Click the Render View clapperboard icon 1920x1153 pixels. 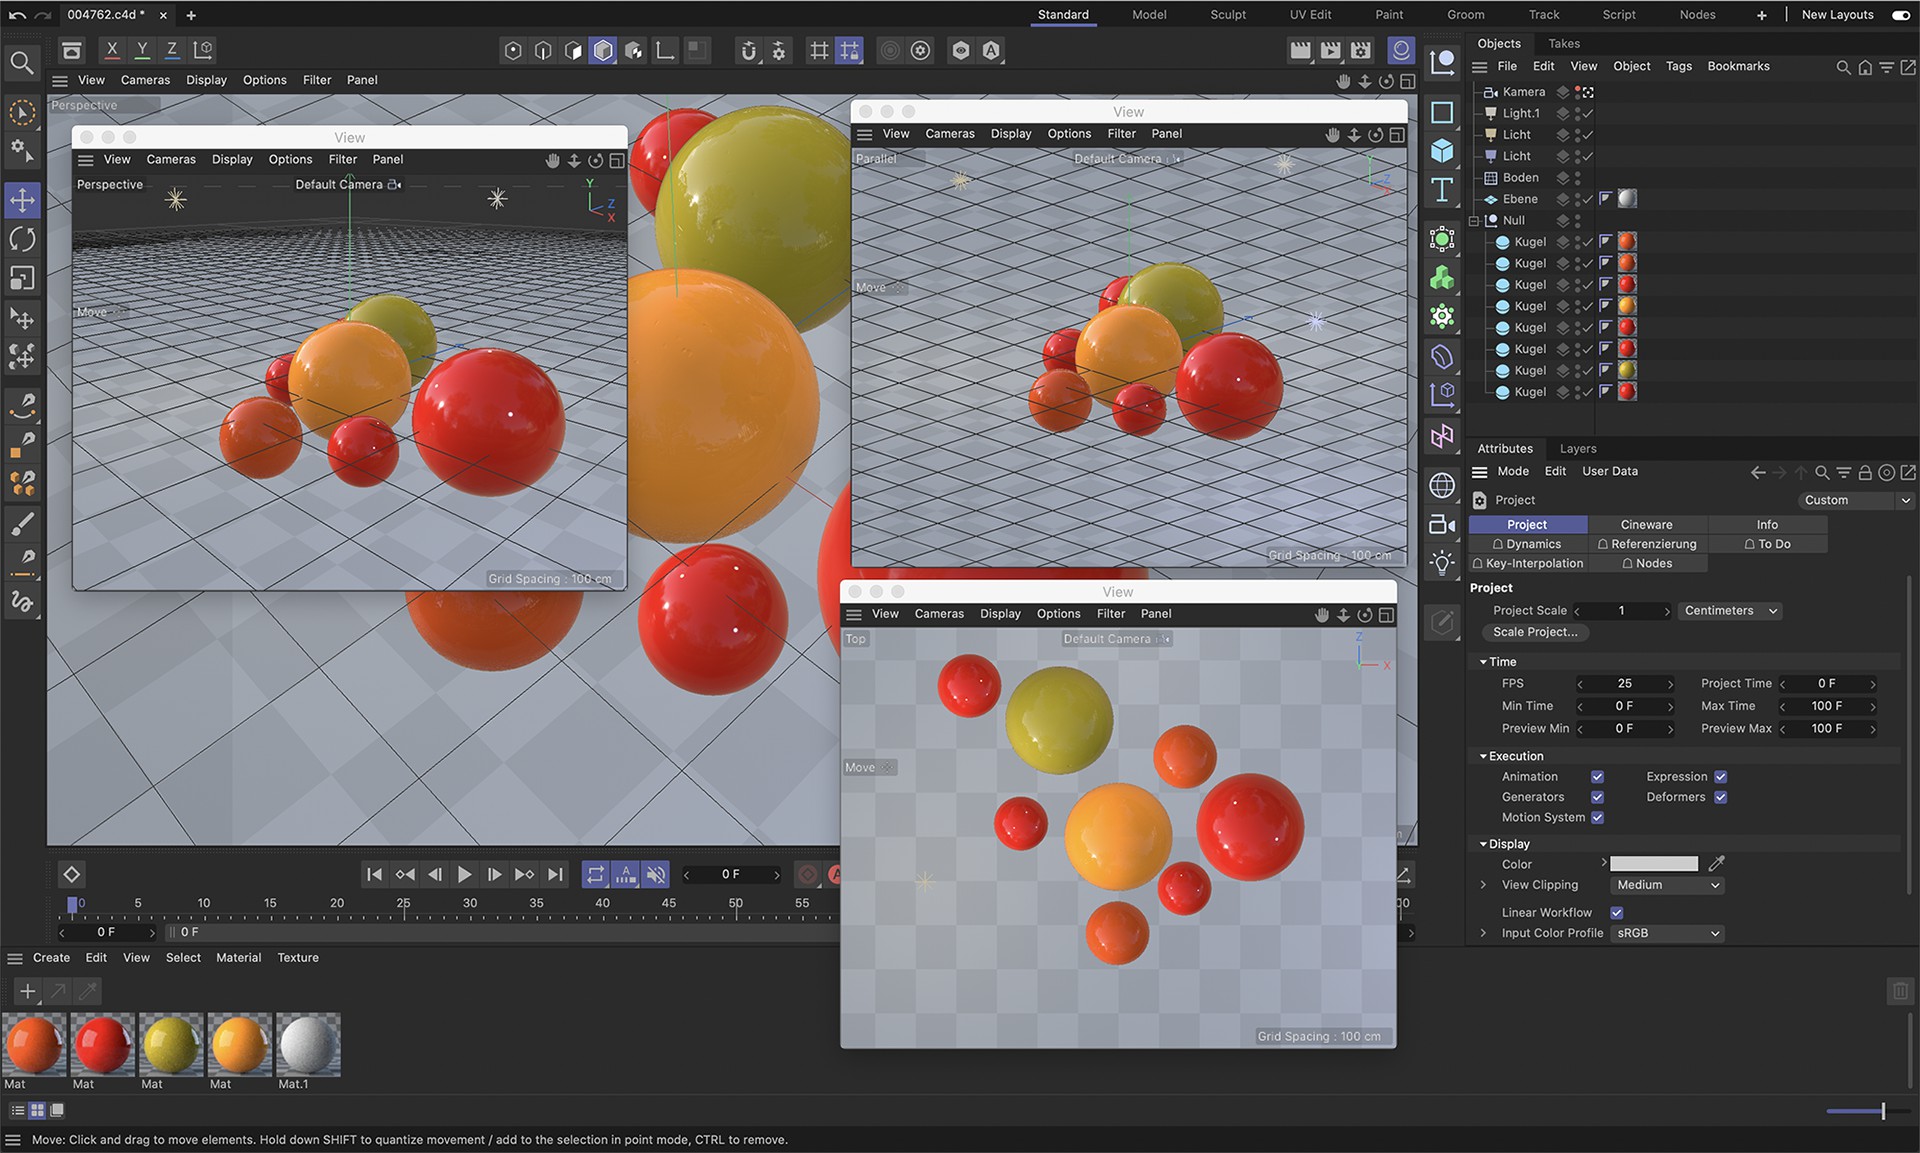[x=1300, y=50]
